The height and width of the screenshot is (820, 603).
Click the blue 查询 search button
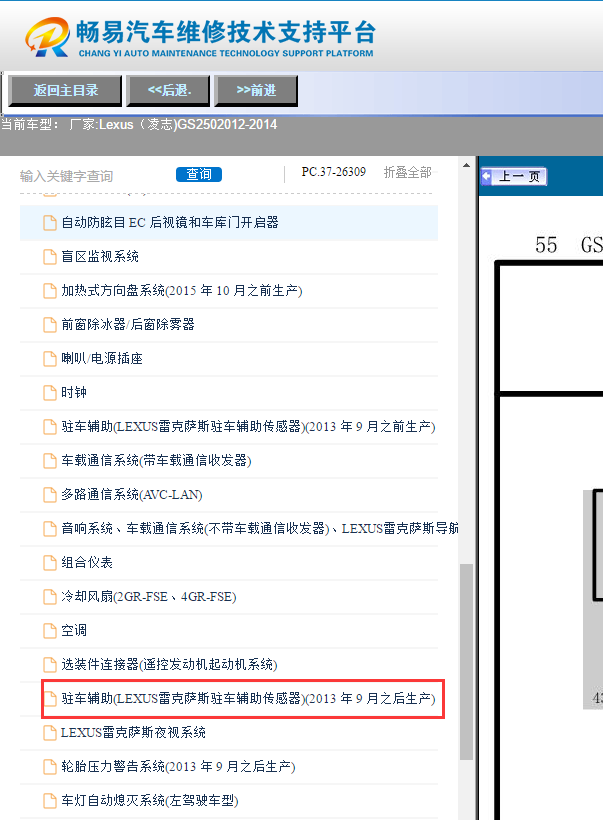point(199,174)
